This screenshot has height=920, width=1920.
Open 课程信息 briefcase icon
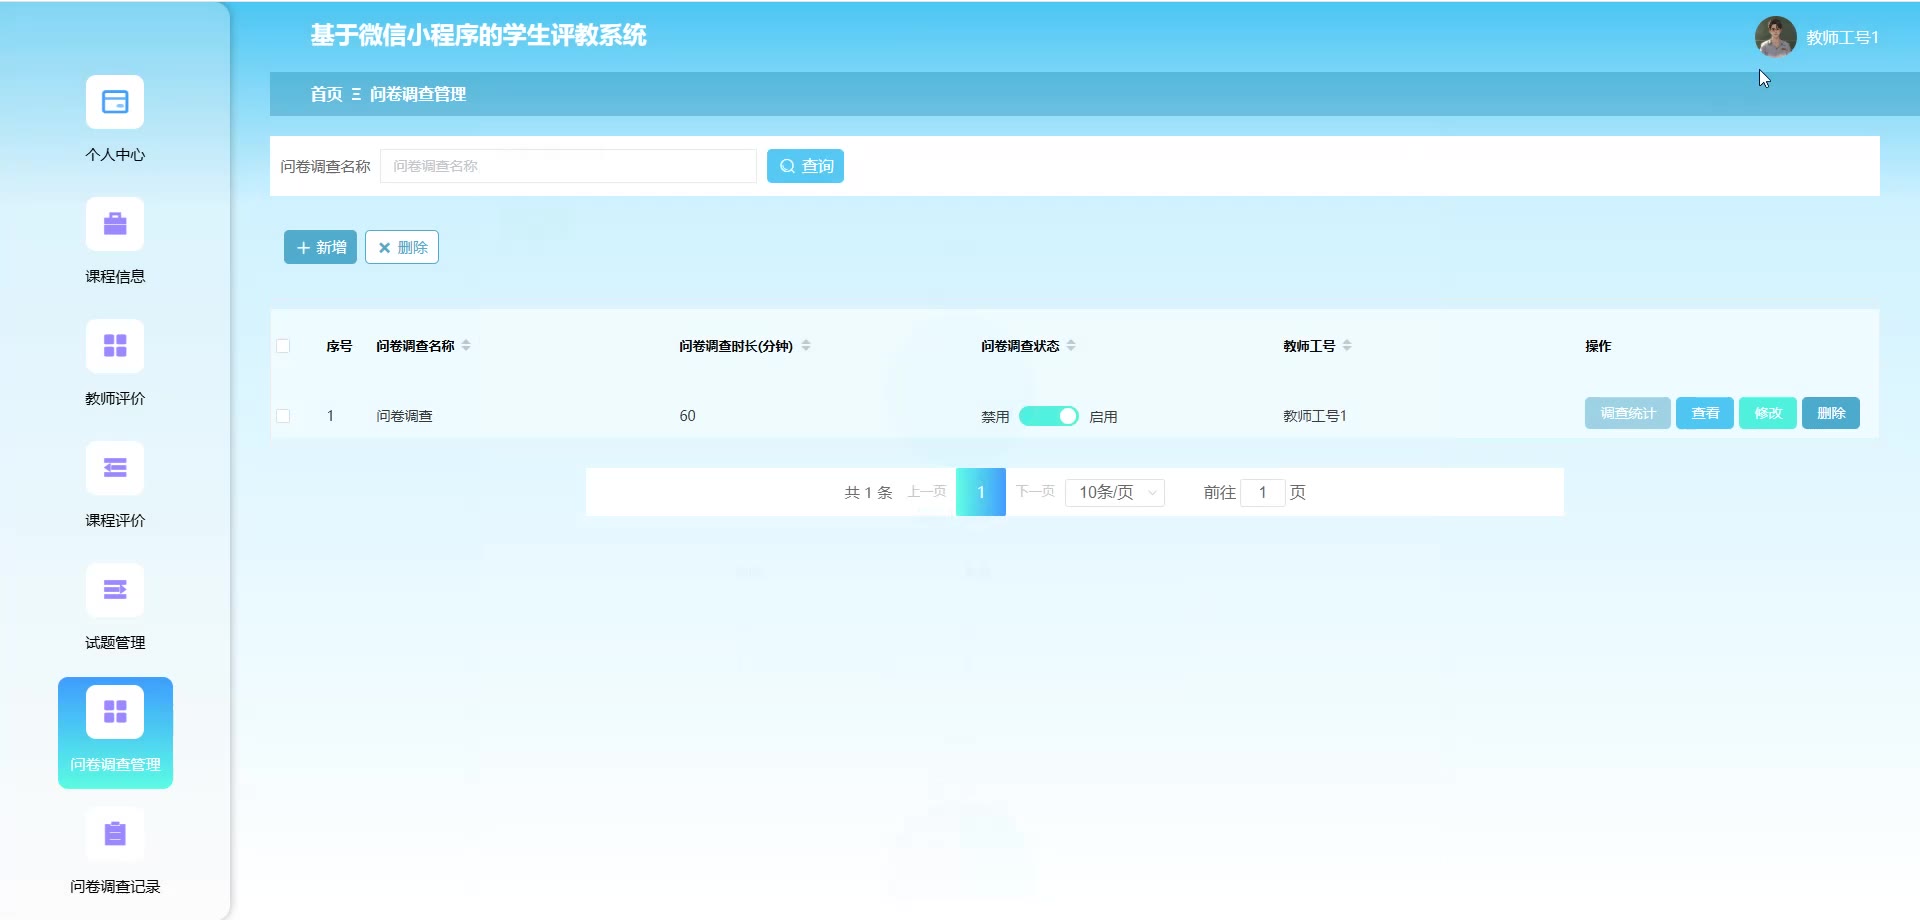115,224
